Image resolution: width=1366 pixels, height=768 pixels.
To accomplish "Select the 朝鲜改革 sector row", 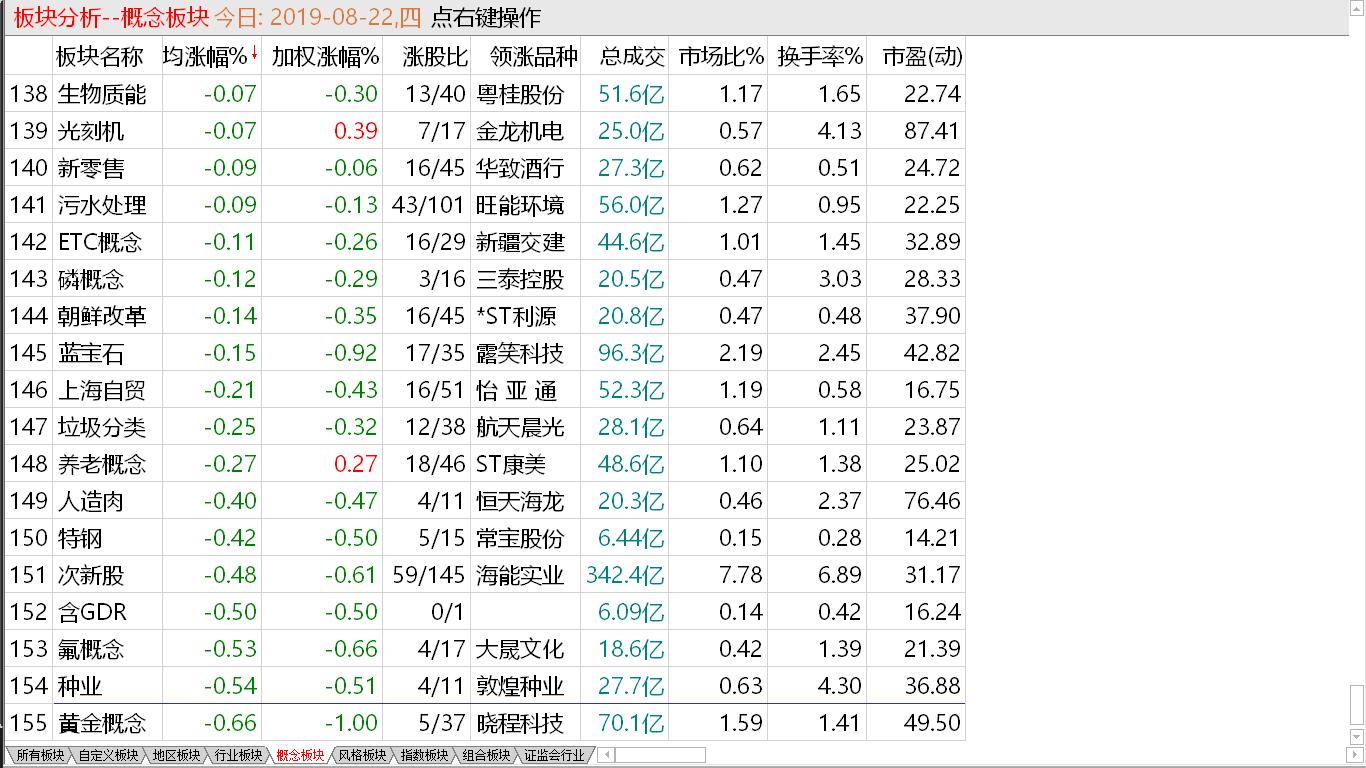I will 485,316.
